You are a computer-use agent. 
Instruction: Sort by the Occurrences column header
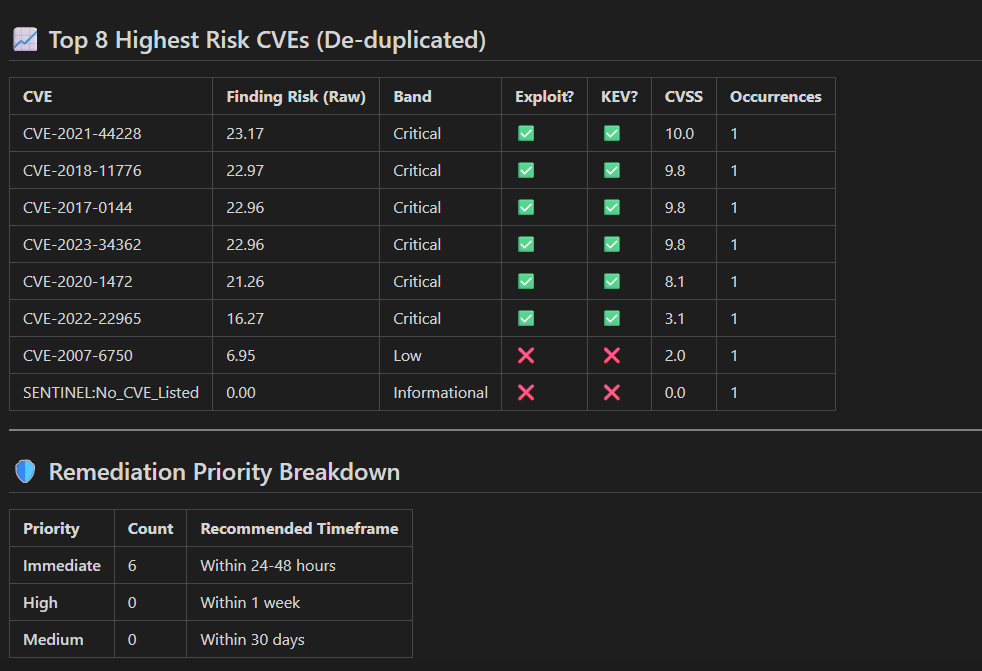point(774,96)
